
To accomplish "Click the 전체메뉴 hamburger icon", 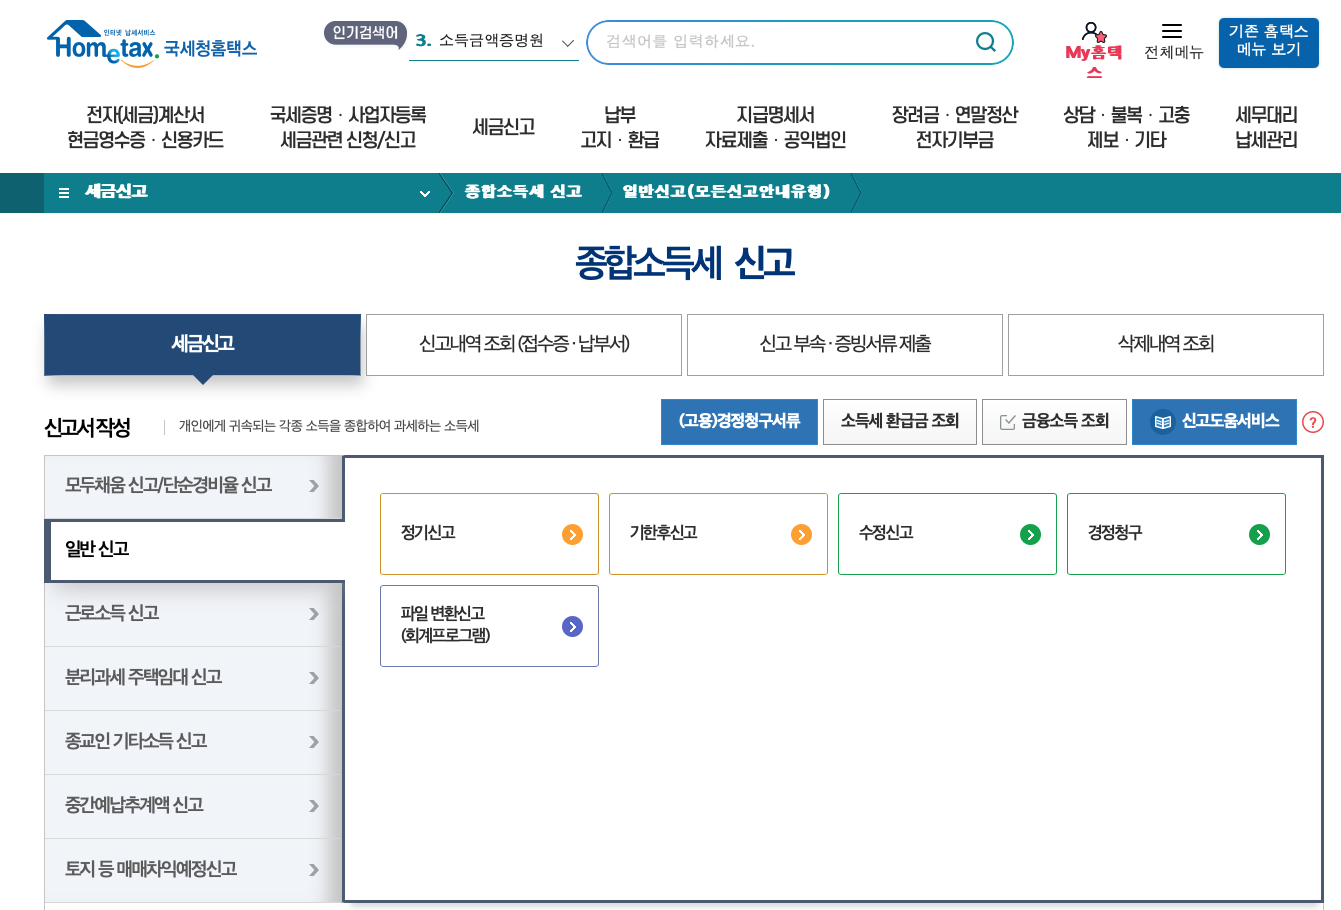I will [x=1173, y=30].
